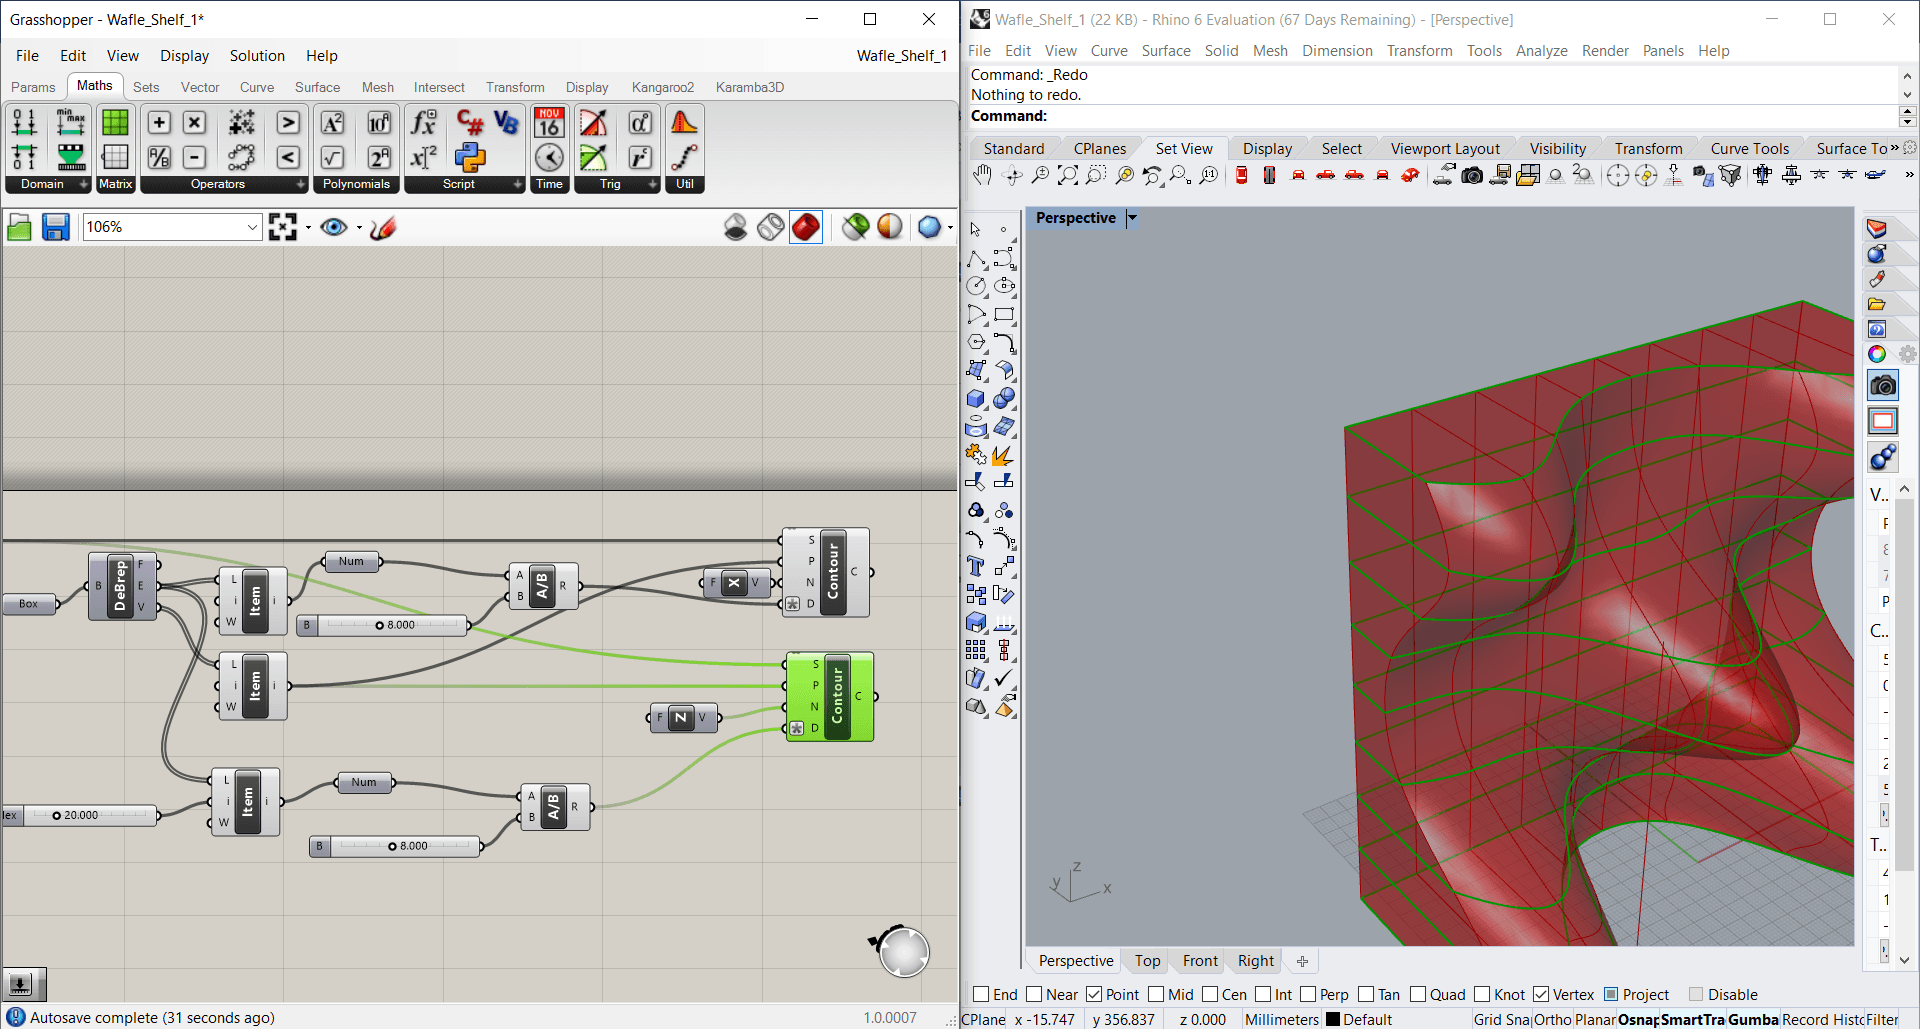Open the Perspective viewport dropdown arrow
Screen dimensions: 1920x1029
click(1132, 218)
